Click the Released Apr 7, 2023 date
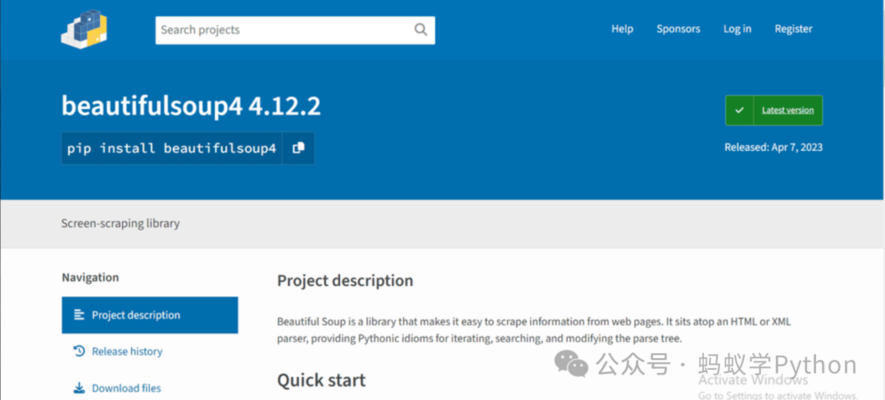This screenshot has width=885, height=400. click(x=773, y=147)
